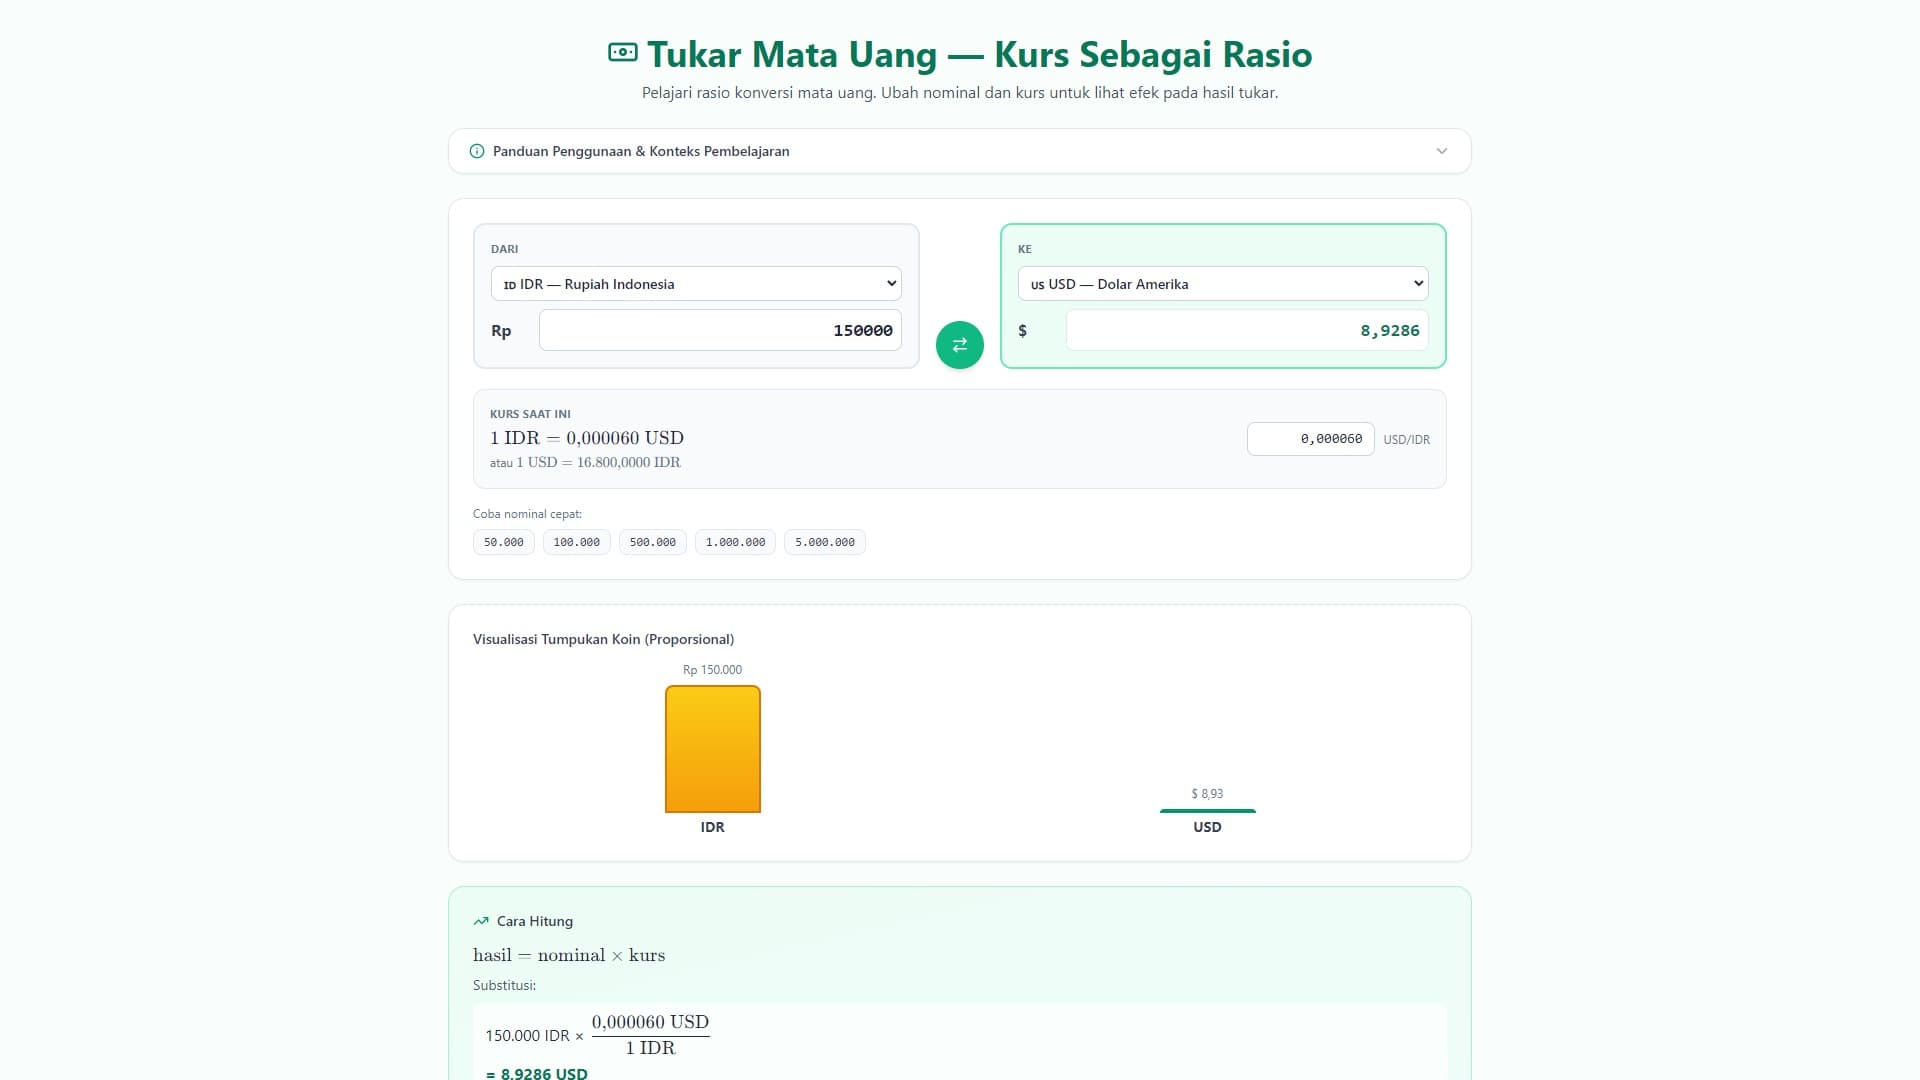Expand the Panduan Penggunaan chevron
This screenshot has height=1080, width=1920.
pos(1441,151)
